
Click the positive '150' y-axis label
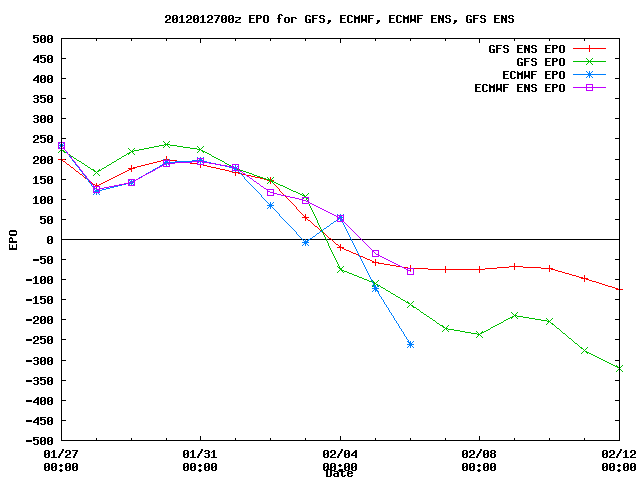coord(43,180)
